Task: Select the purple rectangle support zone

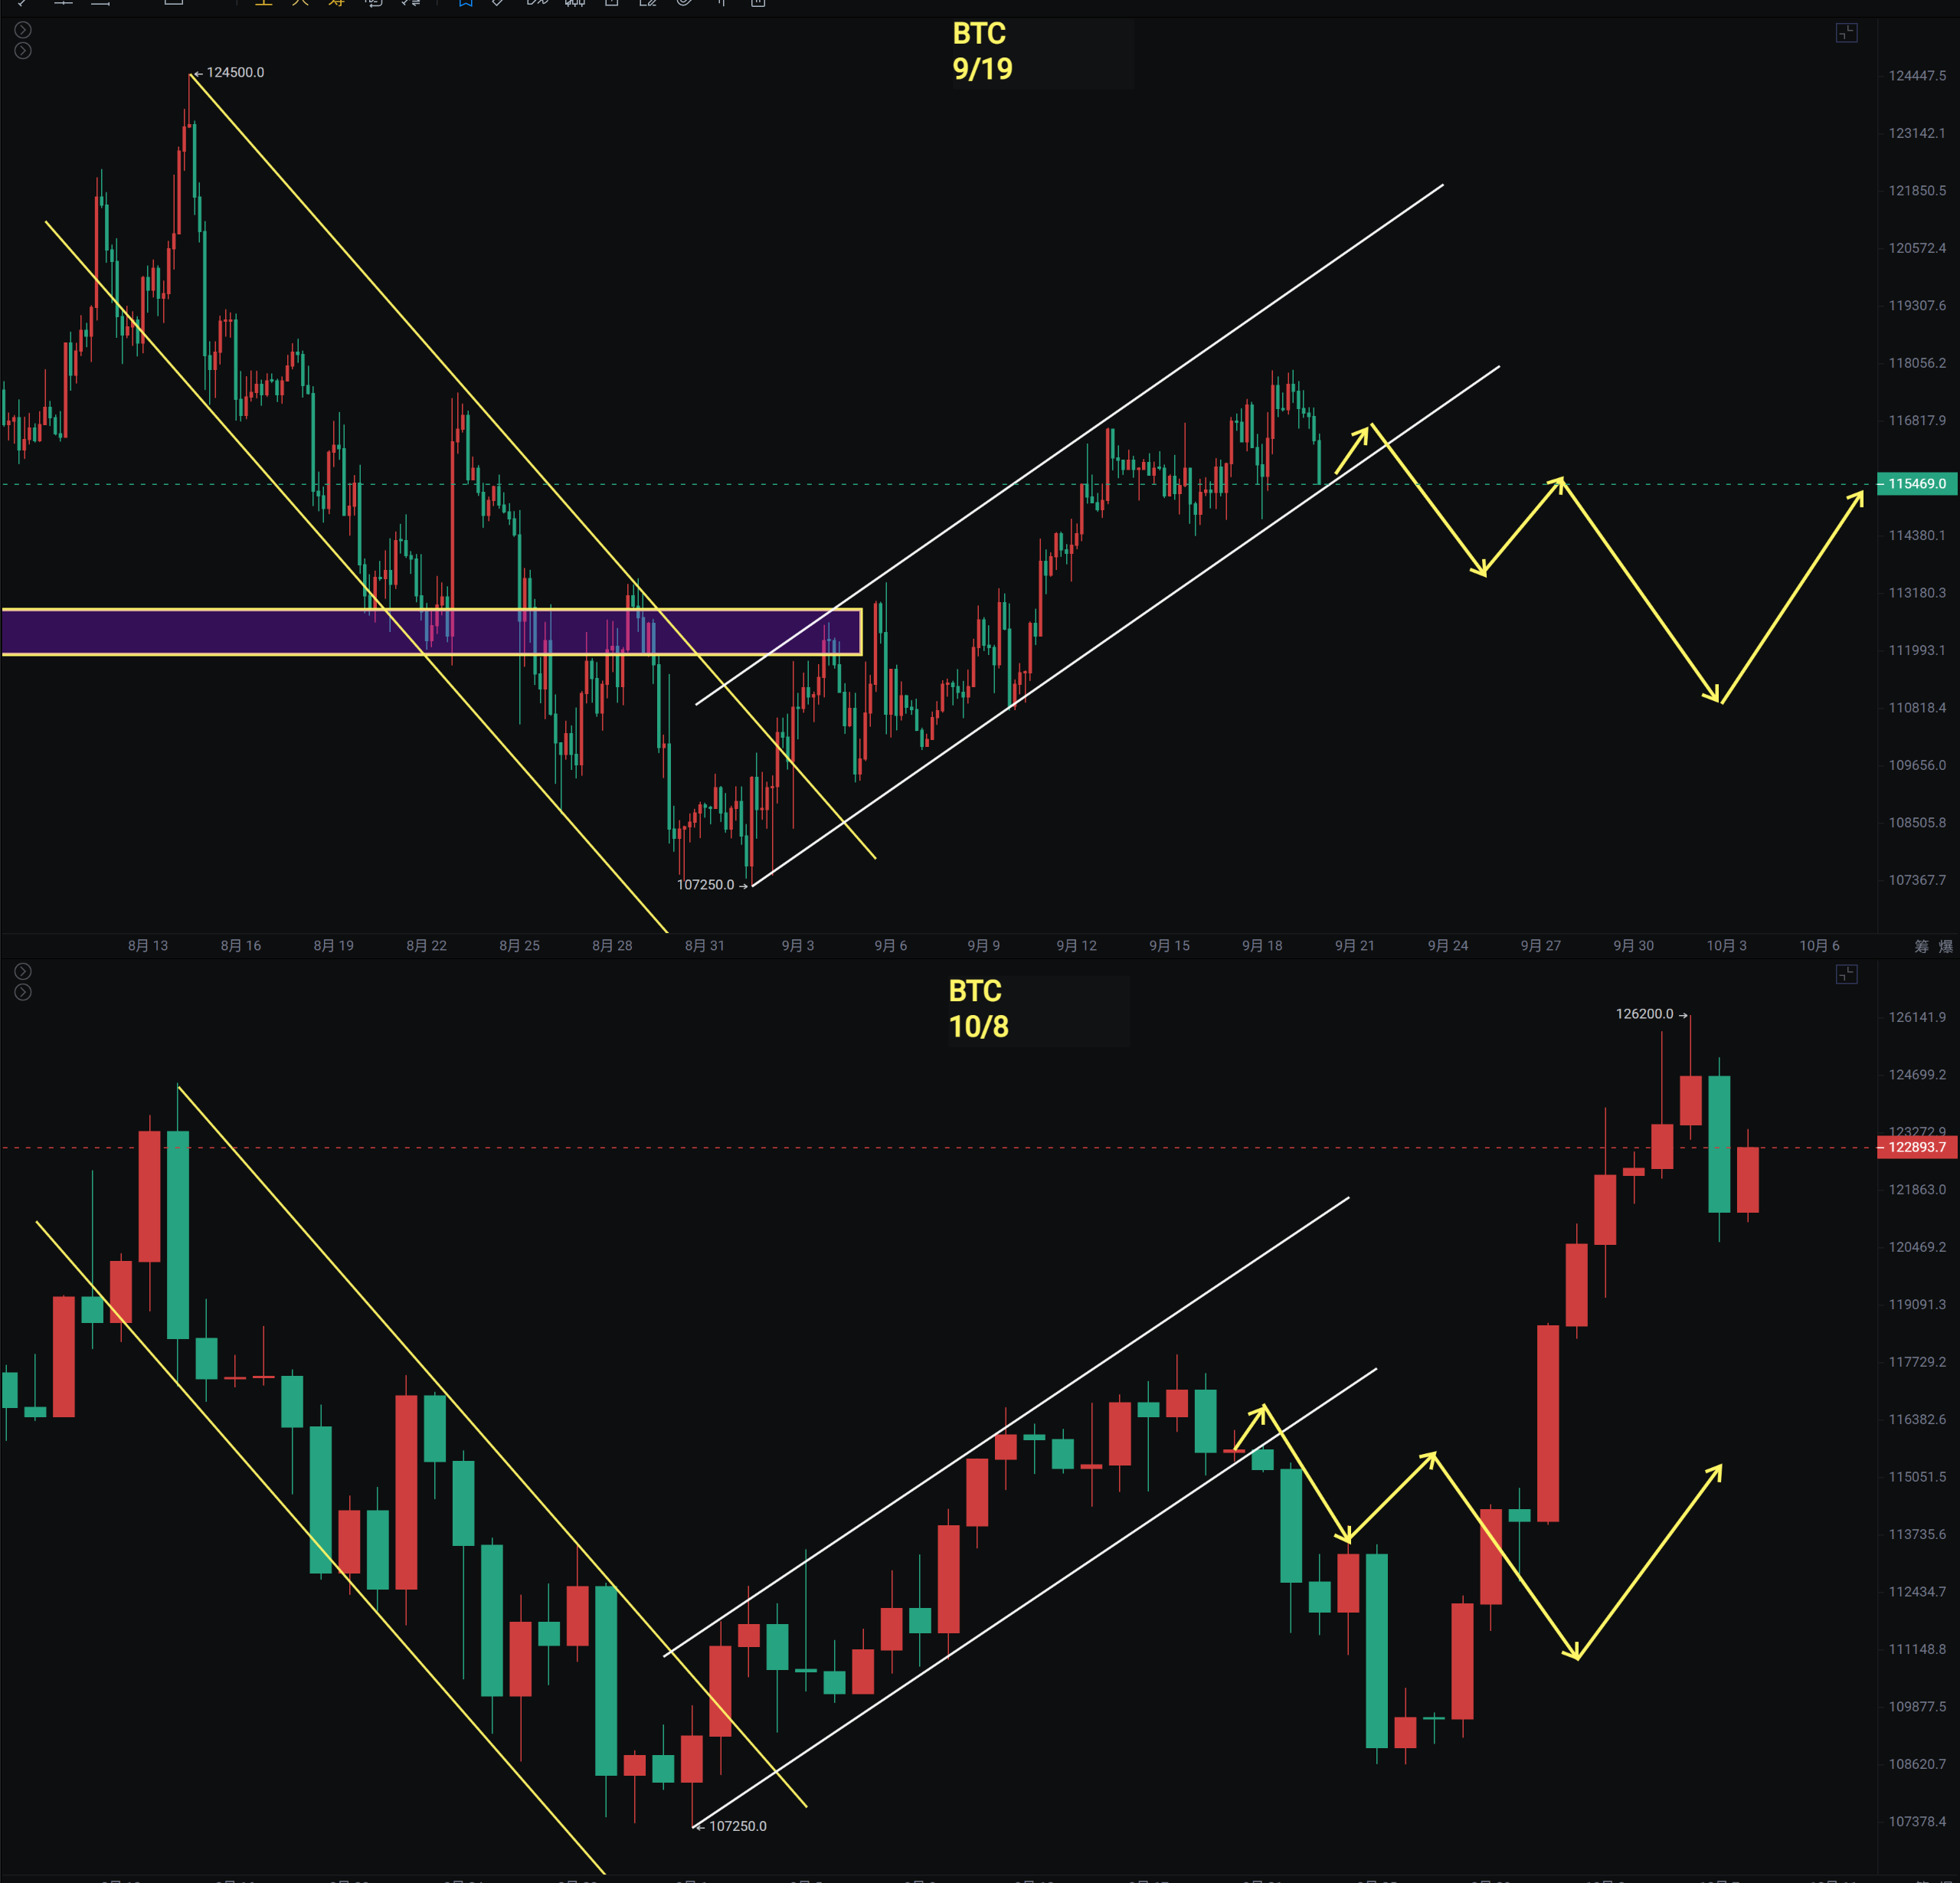Action: [x=300, y=632]
